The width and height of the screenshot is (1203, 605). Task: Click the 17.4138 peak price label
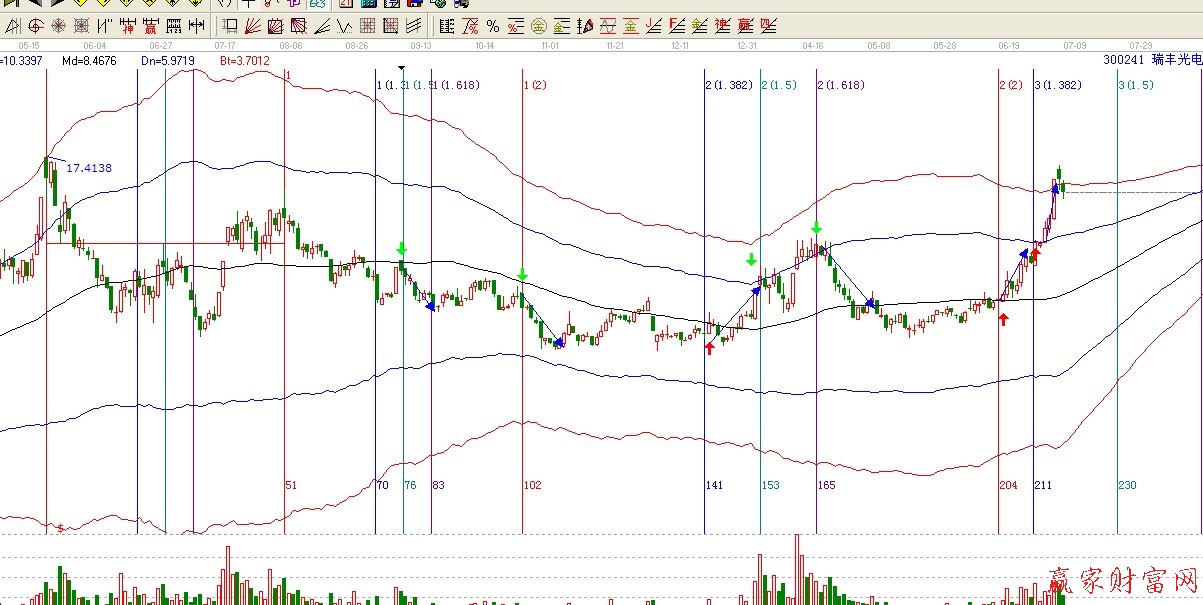click(x=89, y=168)
